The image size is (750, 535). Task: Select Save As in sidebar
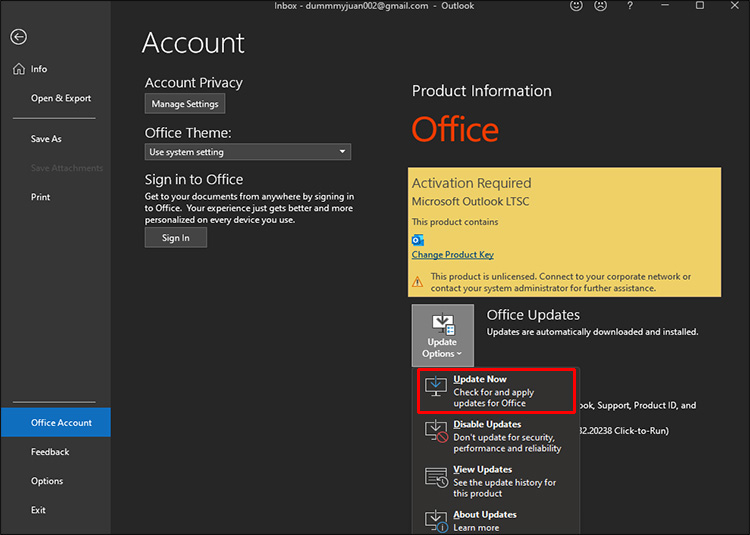pyautogui.click(x=46, y=139)
